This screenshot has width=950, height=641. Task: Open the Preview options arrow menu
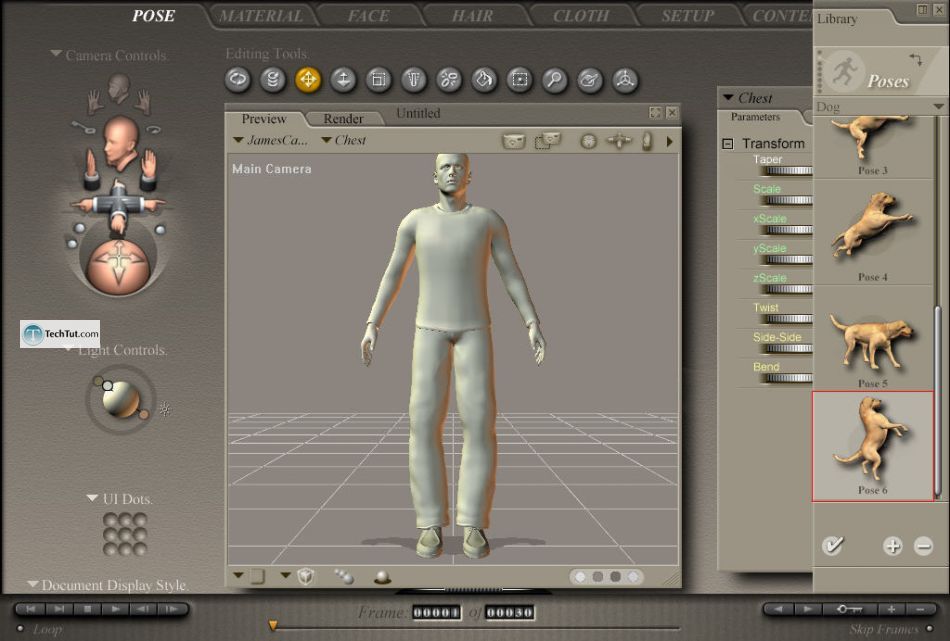[669, 142]
